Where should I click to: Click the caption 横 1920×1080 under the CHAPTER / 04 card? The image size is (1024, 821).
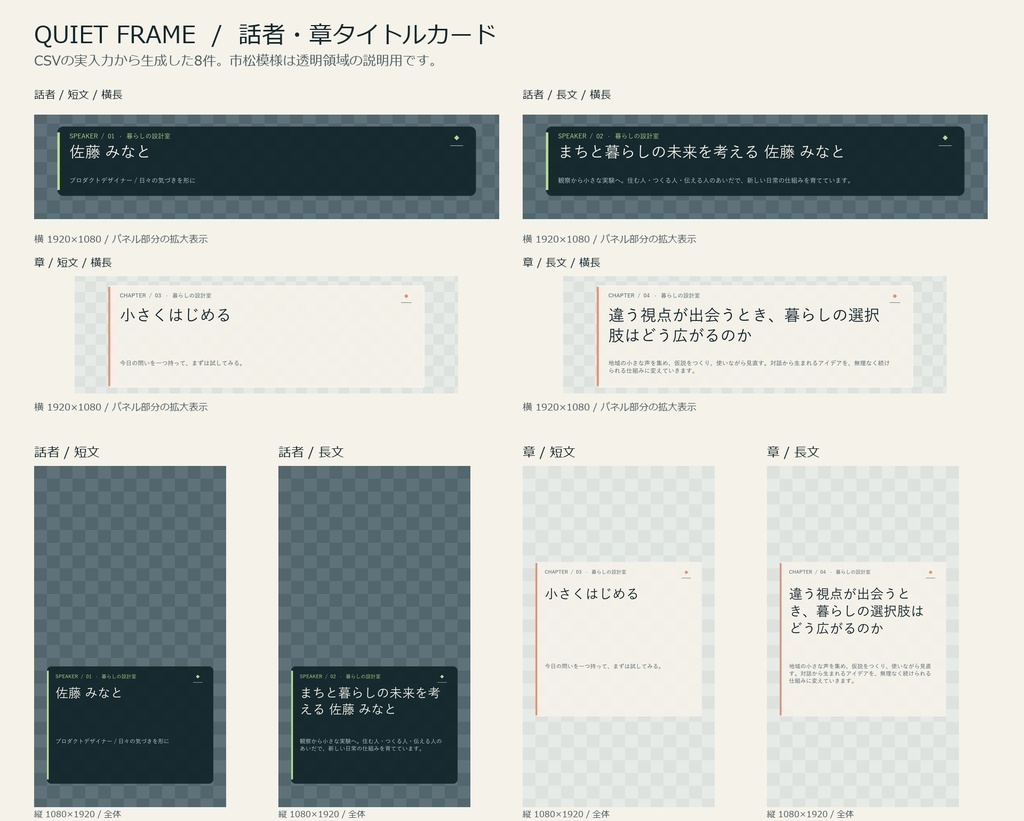[x=609, y=407]
